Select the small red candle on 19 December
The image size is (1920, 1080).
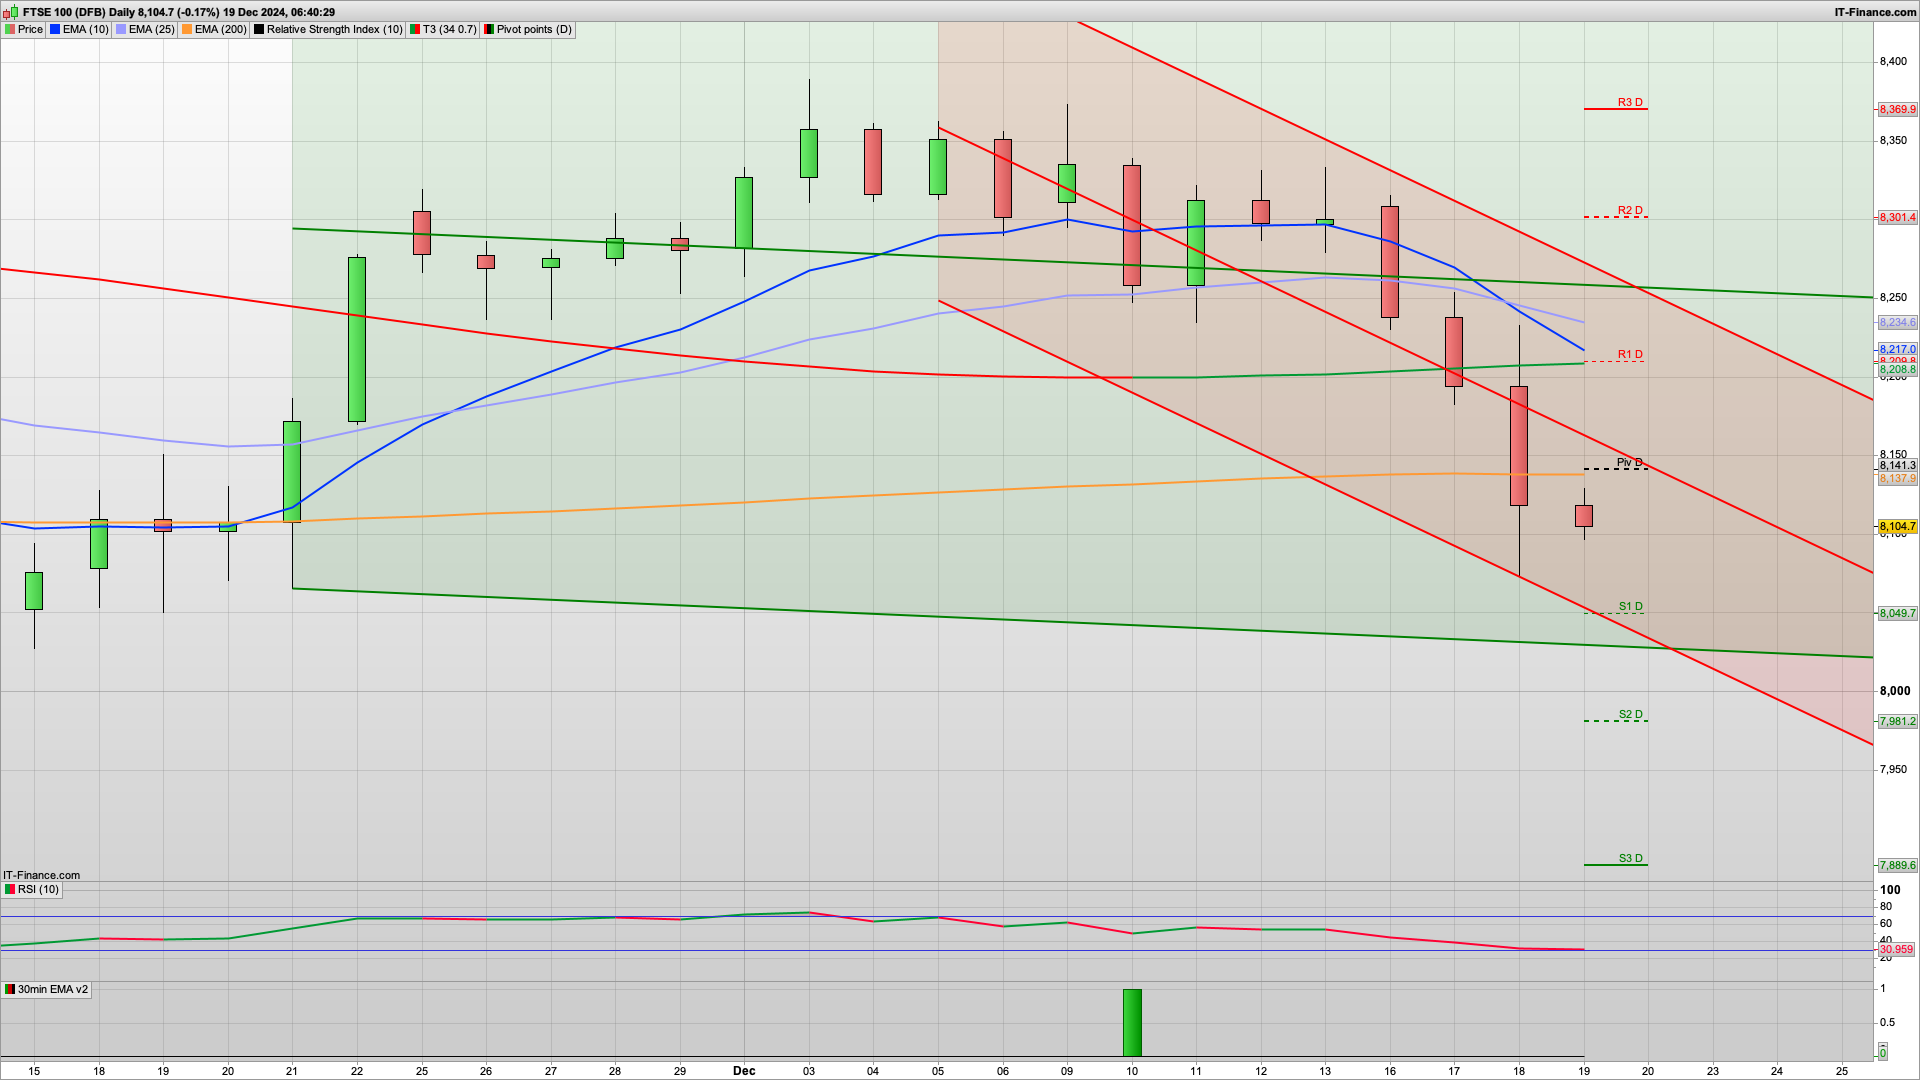pyautogui.click(x=1584, y=516)
